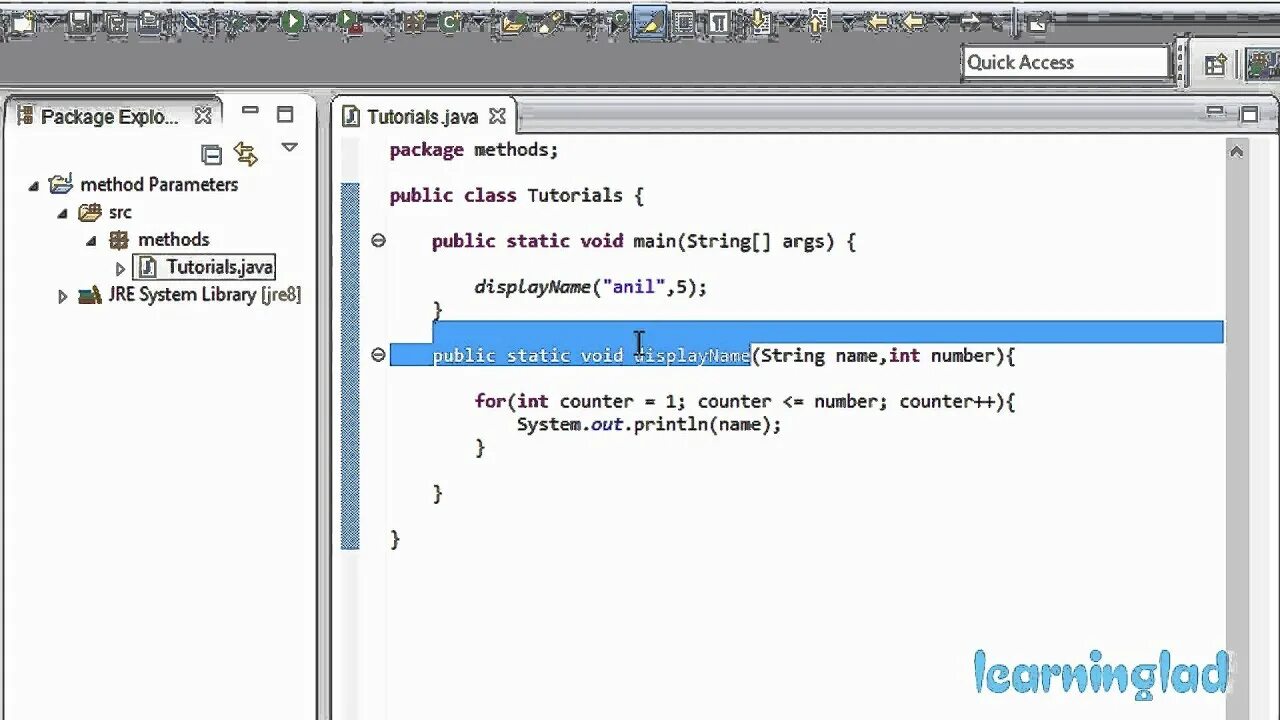Minimize the editor area

pos(1215,112)
